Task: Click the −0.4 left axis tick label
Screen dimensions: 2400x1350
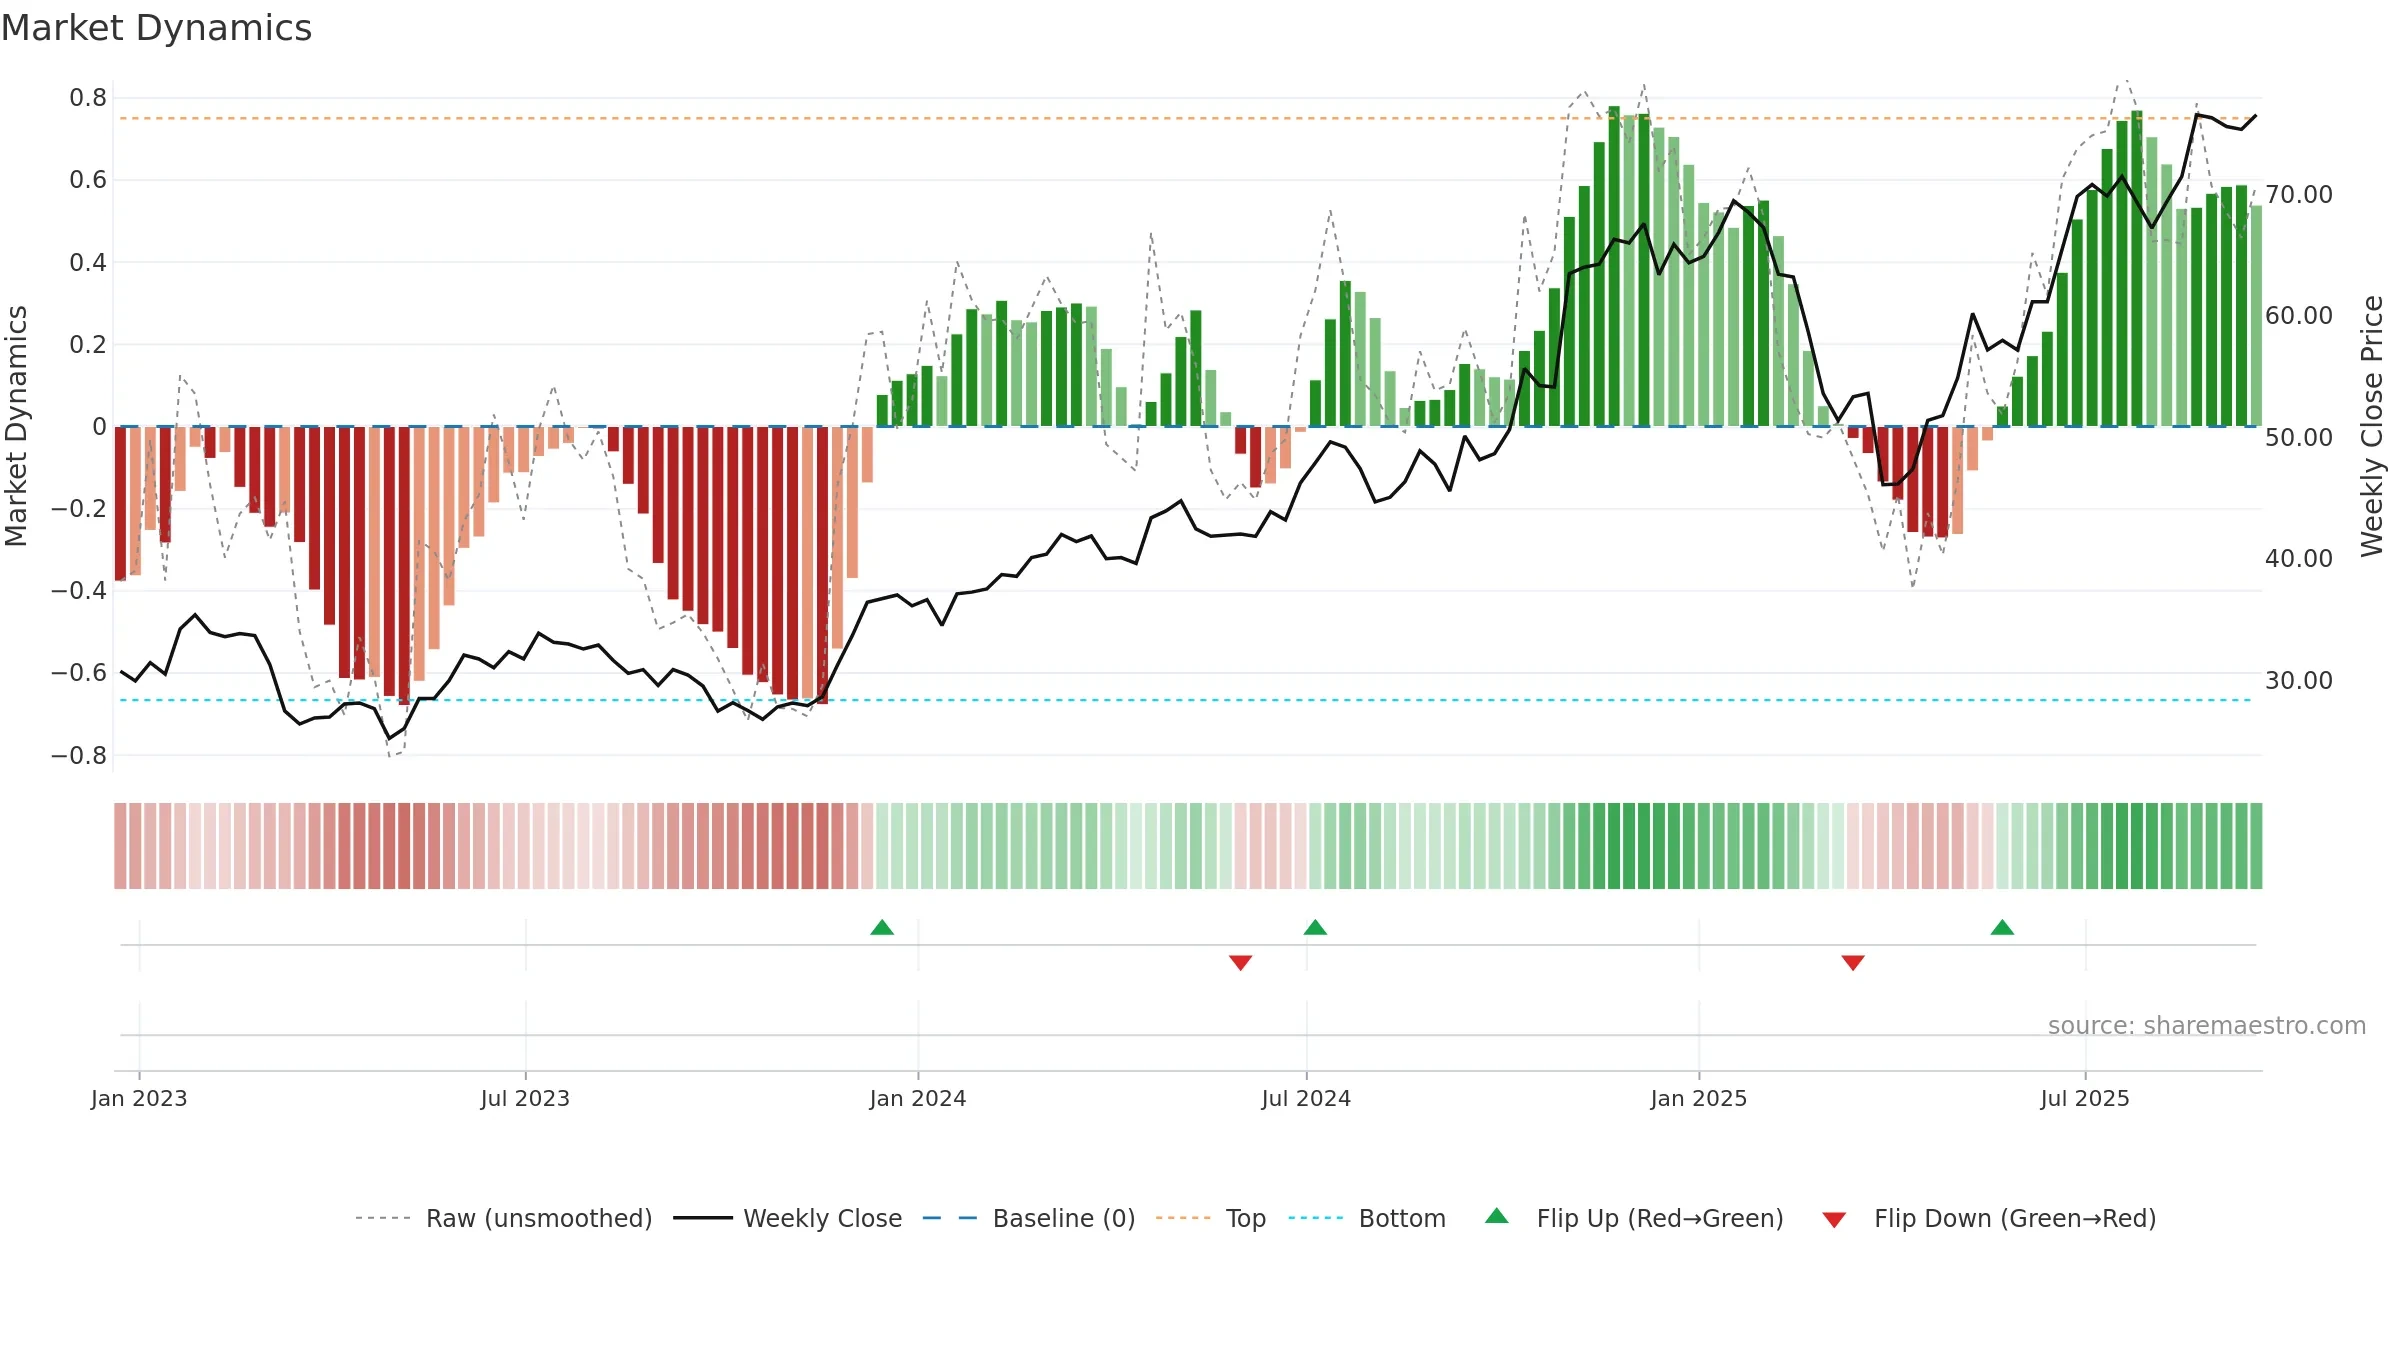Action: 79,591
